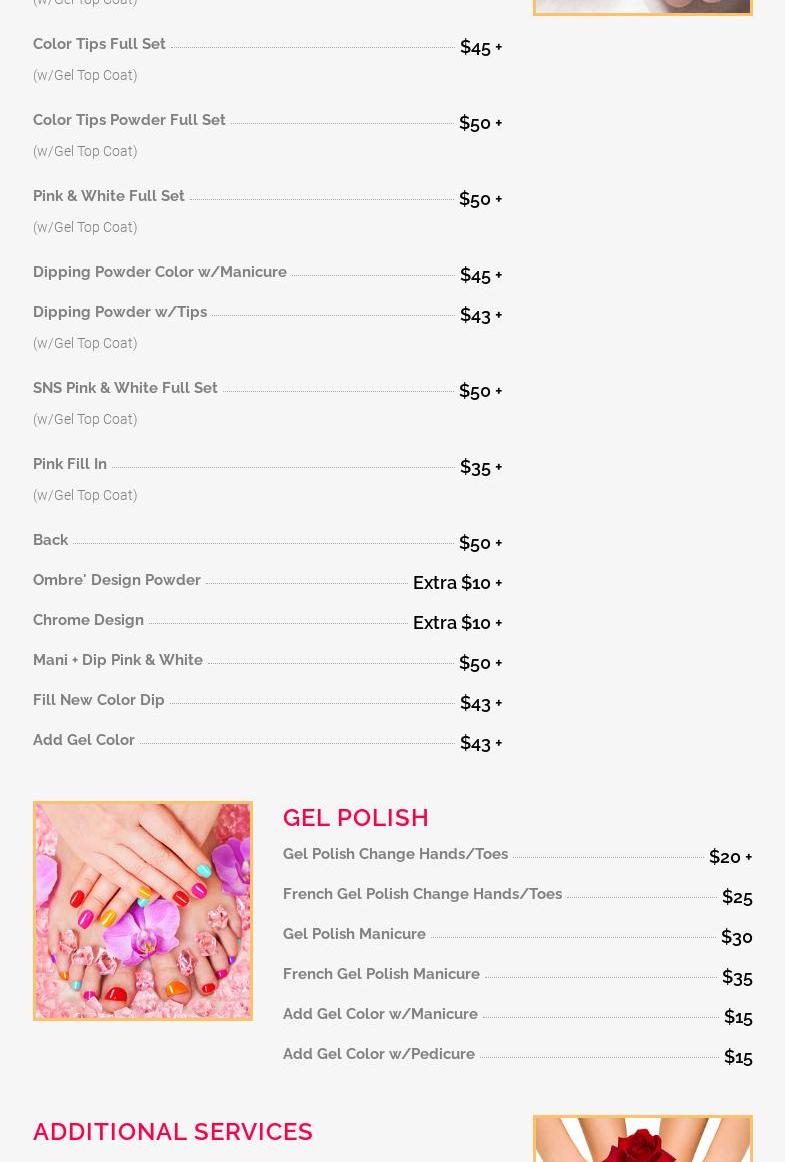Click Dipping Powder Color w/Manicure
Image resolution: width=785 pixels, height=1162 pixels.
159,272
